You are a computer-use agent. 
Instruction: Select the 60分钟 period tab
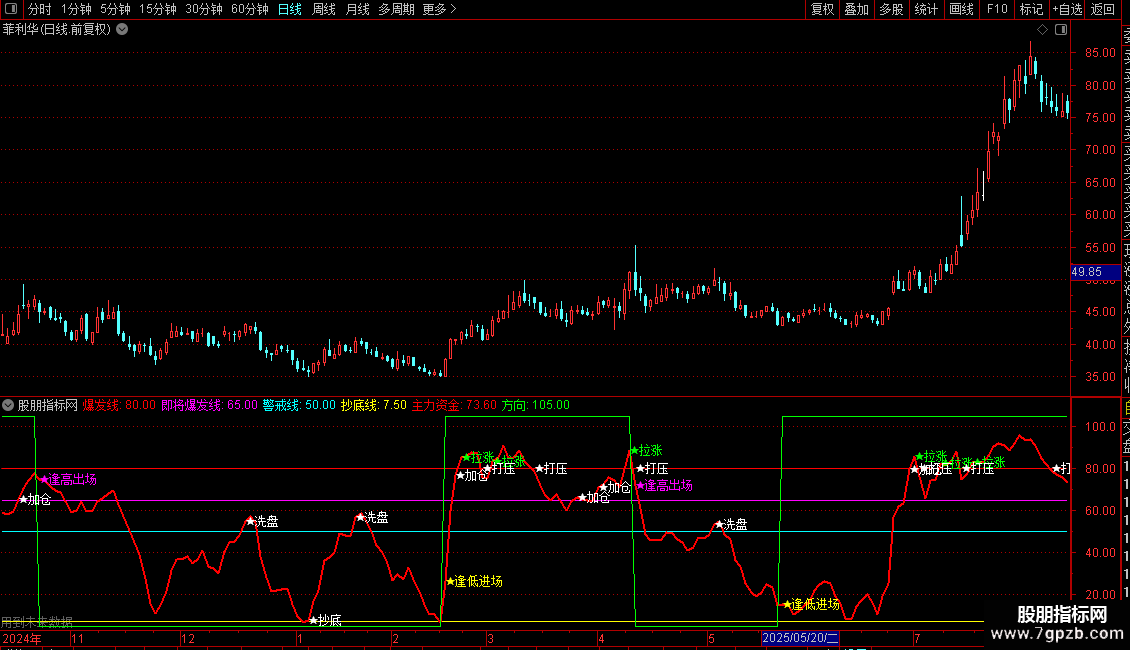point(250,9)
